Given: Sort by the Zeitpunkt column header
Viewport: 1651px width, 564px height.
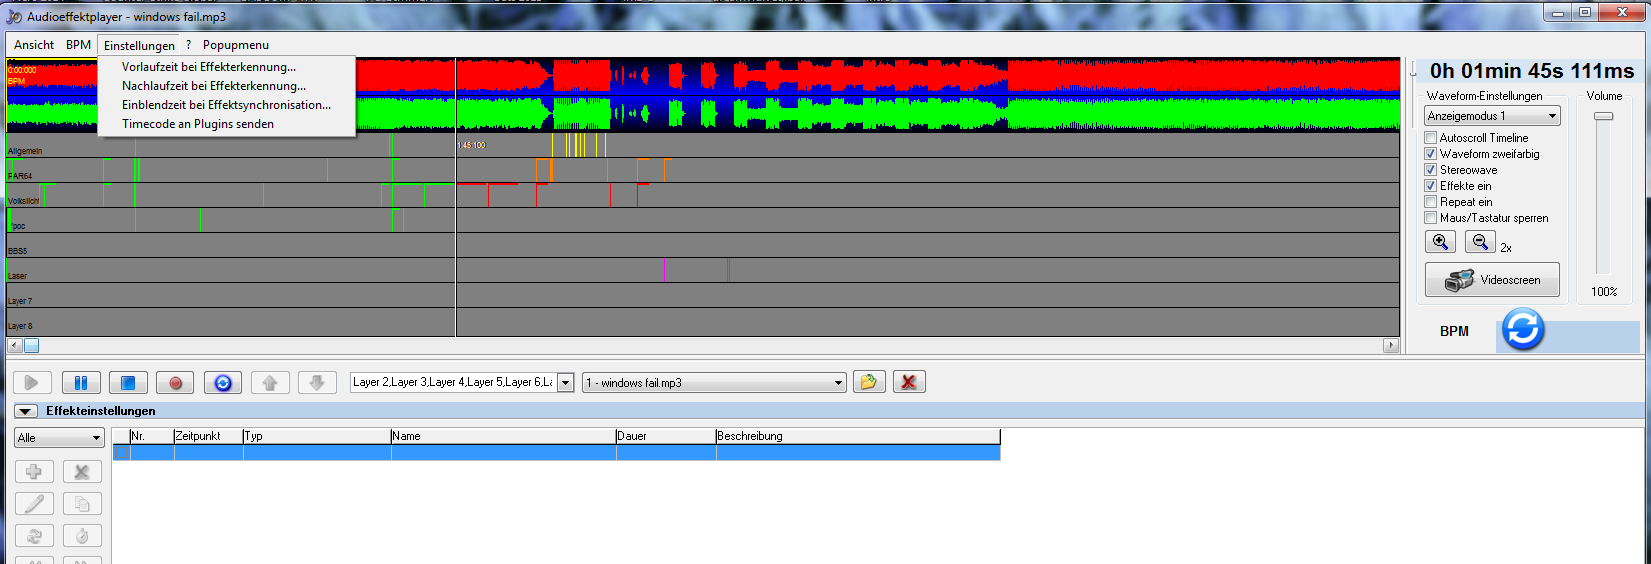Looking at the screenshot, I should pyautogui.click(x=208, y=436).
